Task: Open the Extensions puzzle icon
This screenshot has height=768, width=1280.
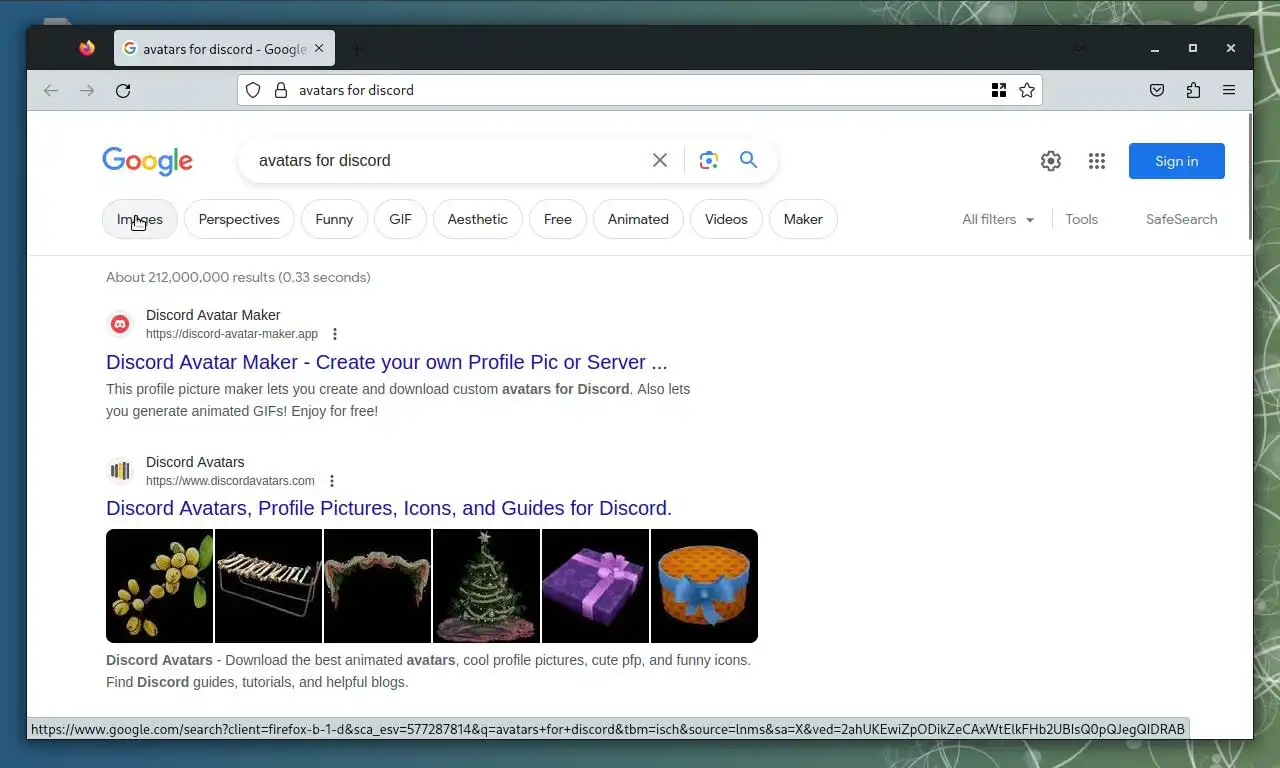Action: [1193, 90]
